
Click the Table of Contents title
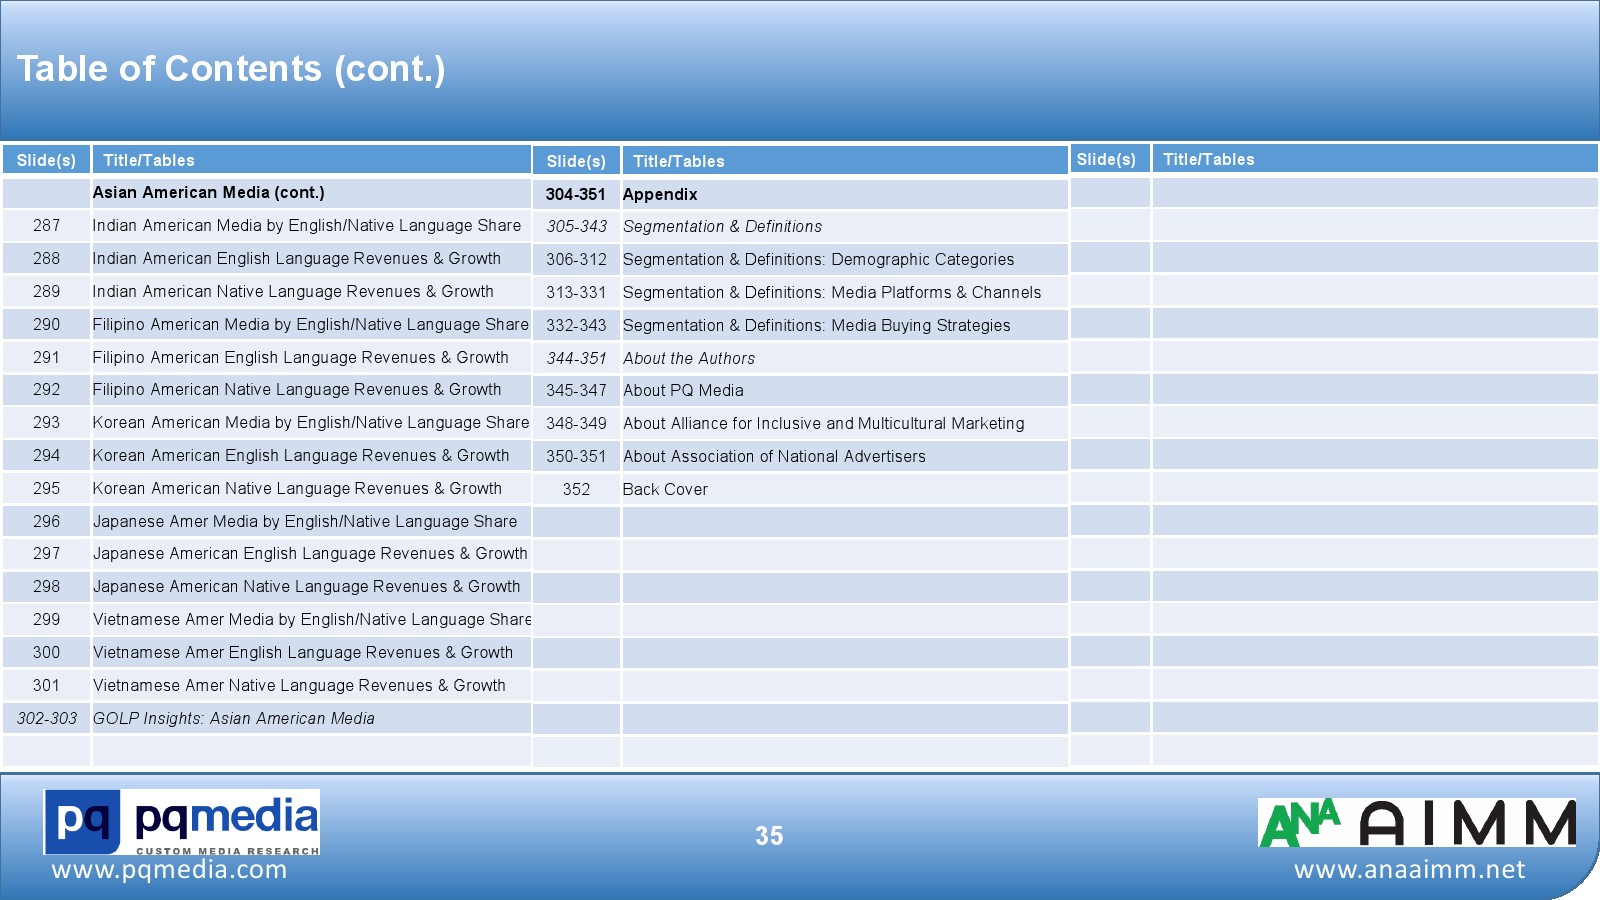(231, 69)
